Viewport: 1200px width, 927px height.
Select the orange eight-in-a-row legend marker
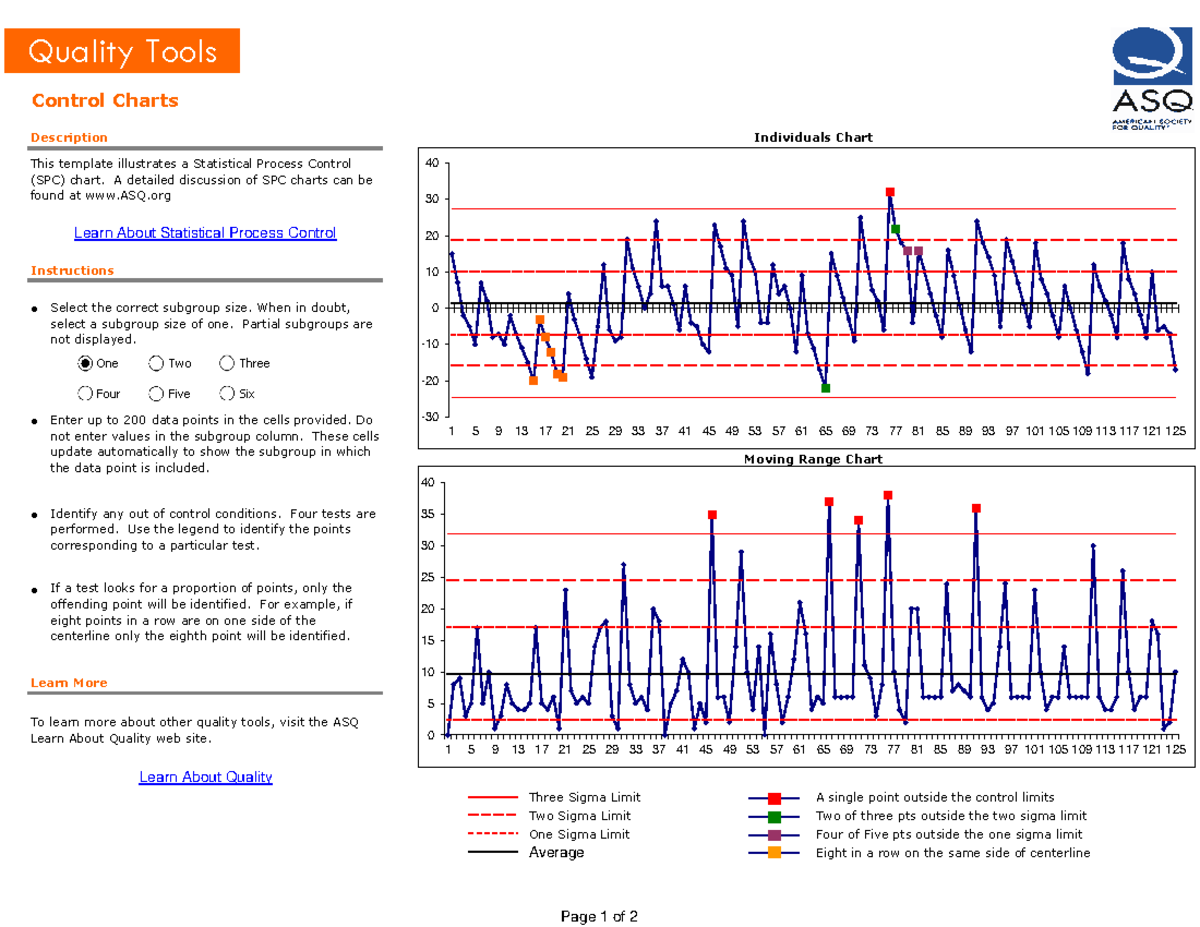pyautogui.click(x=774, y=853)
